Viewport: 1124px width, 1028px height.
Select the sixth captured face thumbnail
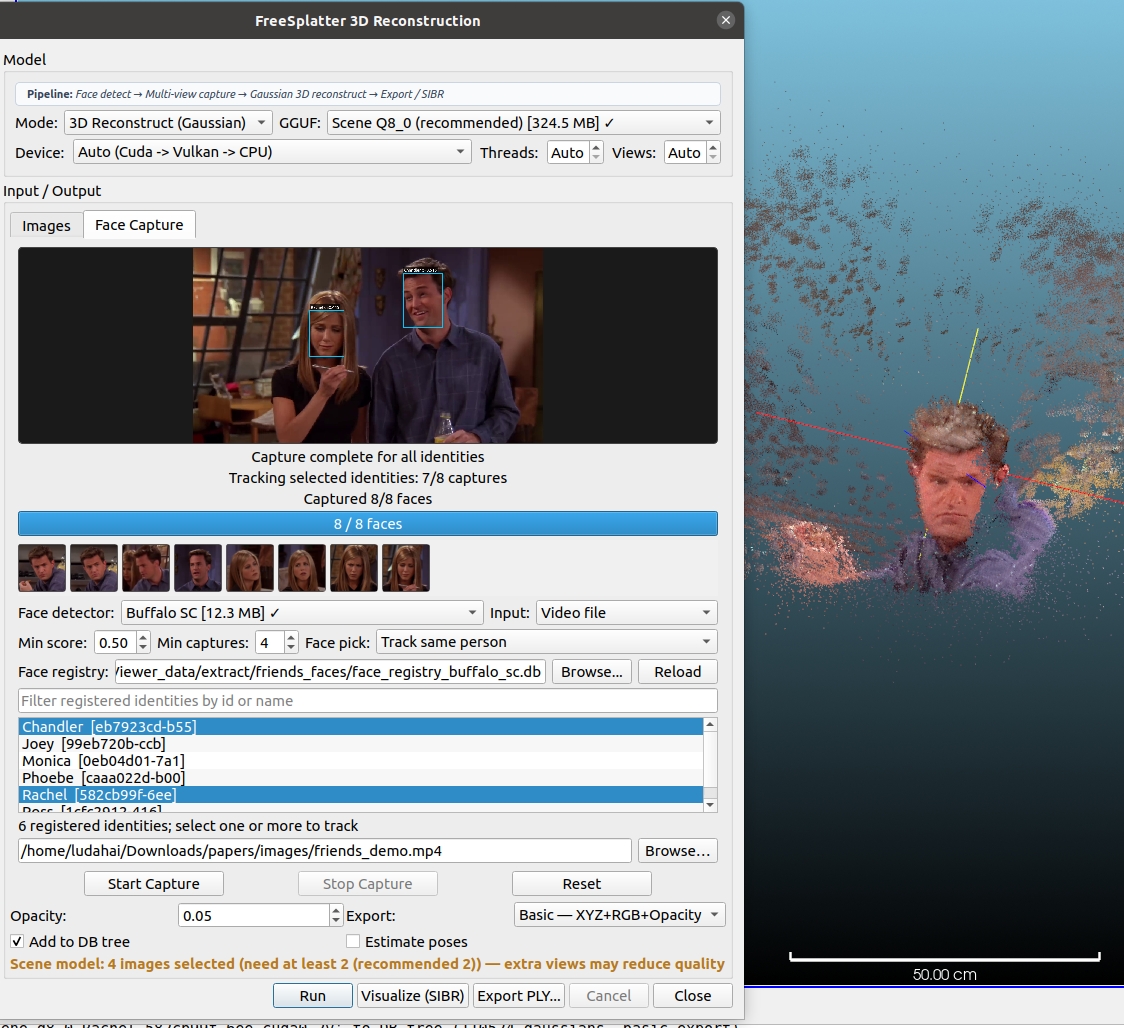coord(302,568)
